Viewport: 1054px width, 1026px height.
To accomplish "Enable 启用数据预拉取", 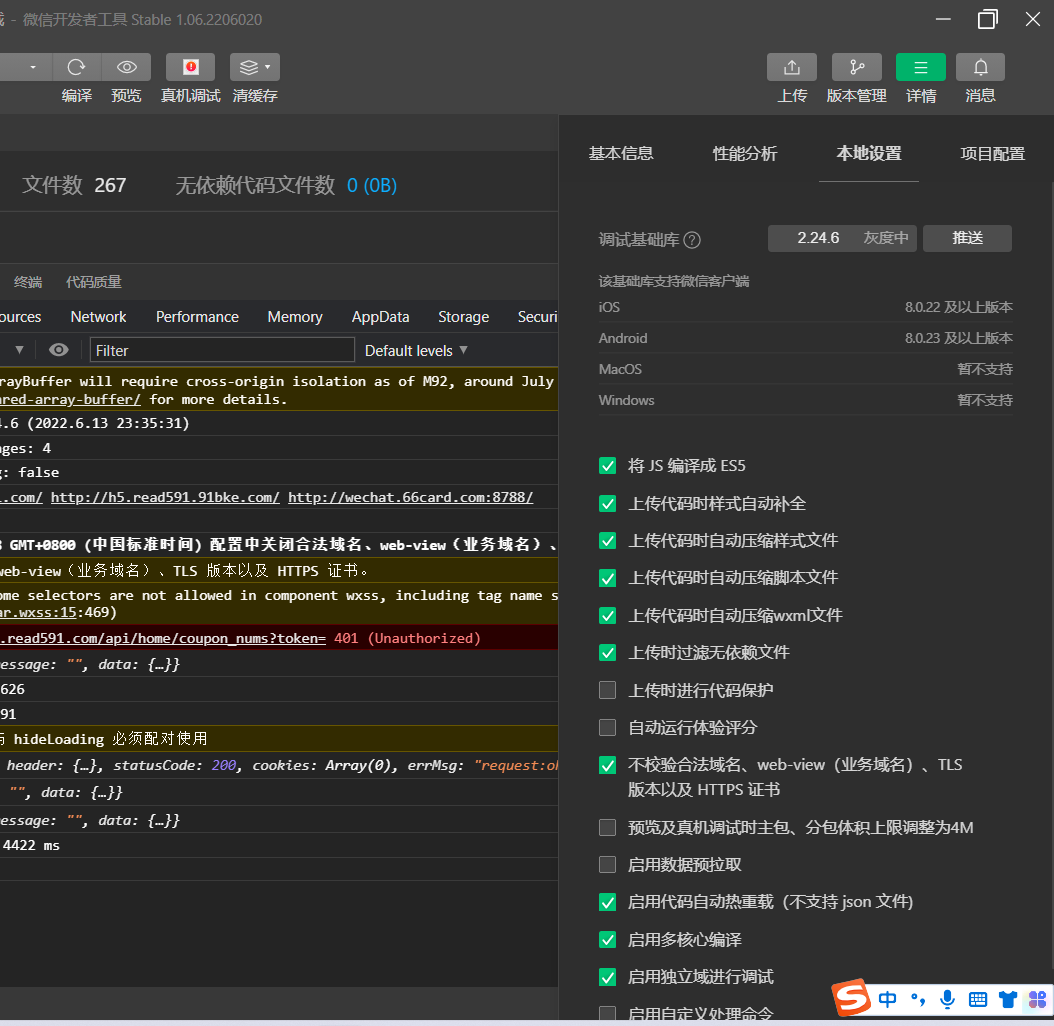I will 608,865.
